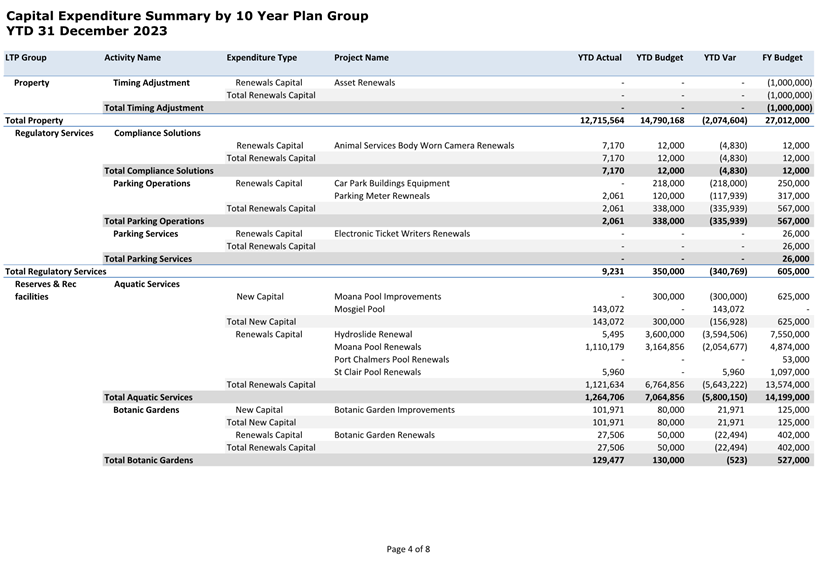
Task: Click the 'Aquatic Services' activity name
Action: (x=147, y=284)
